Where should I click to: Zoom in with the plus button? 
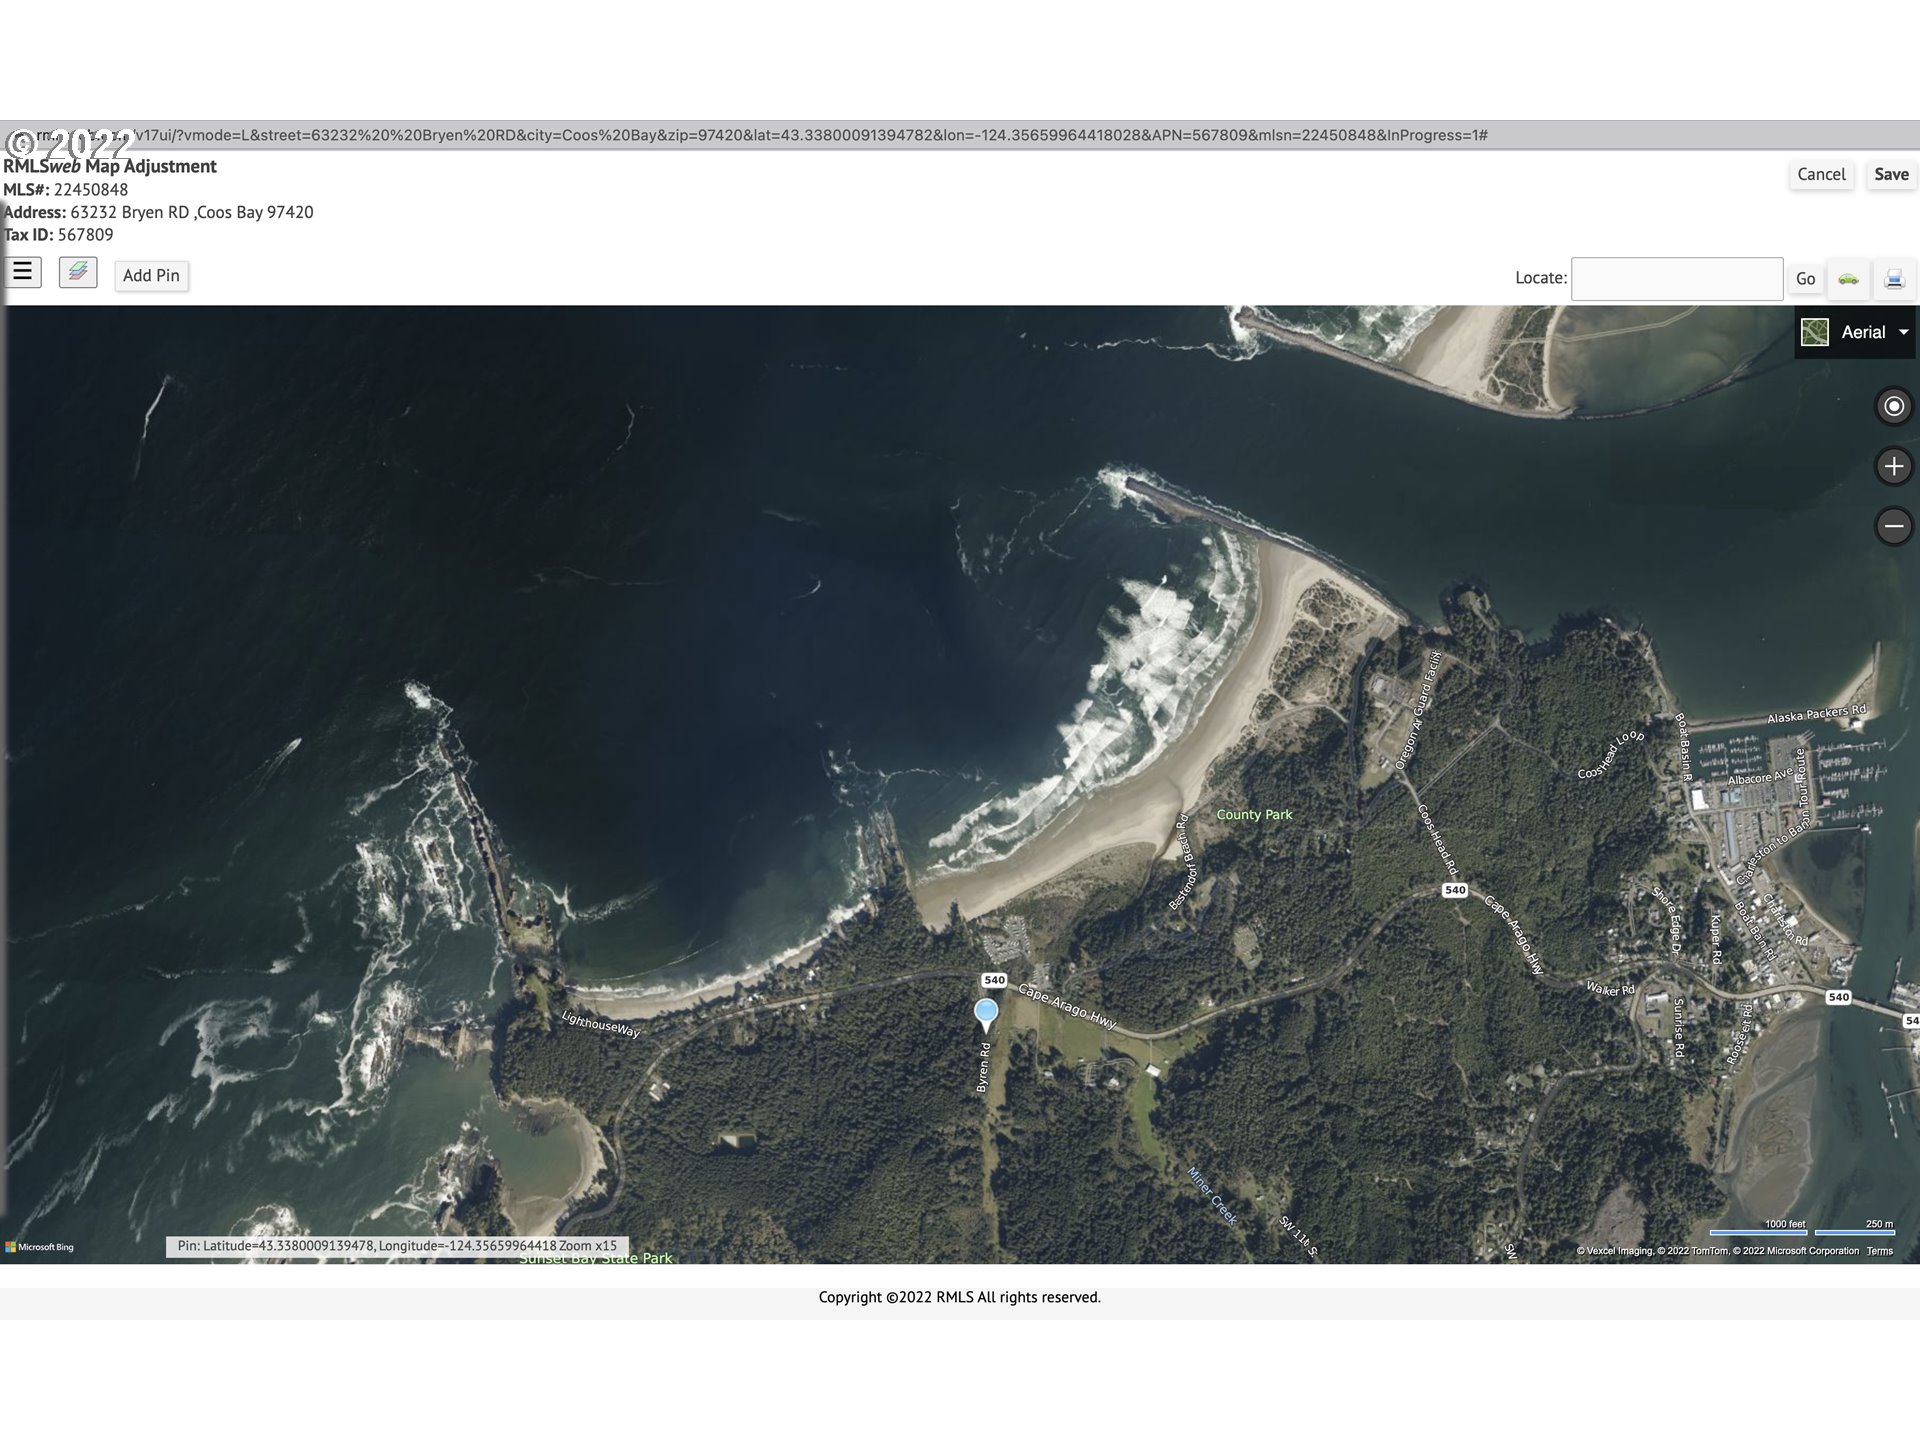(1893, 466)
